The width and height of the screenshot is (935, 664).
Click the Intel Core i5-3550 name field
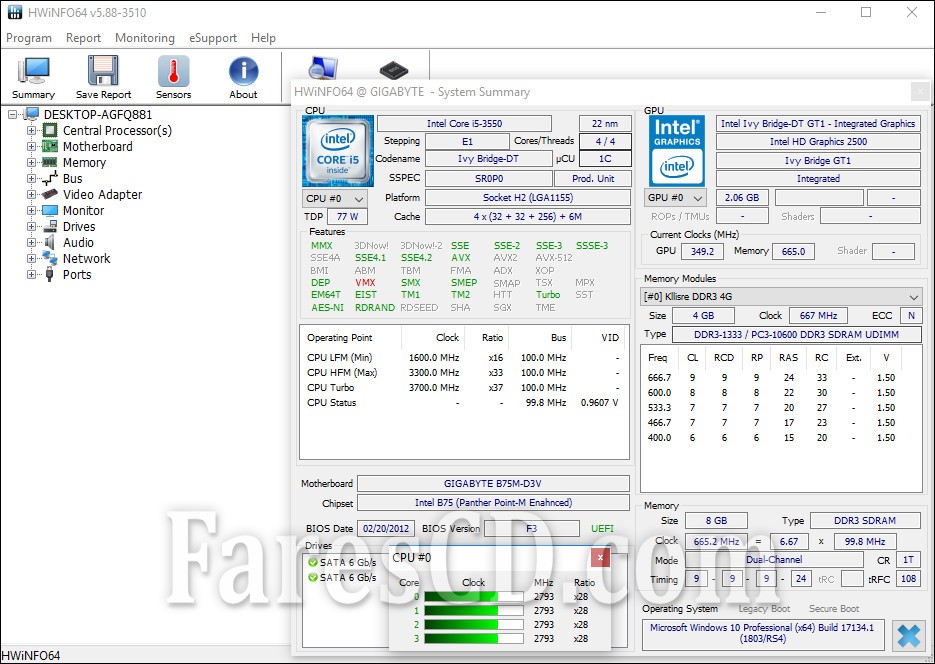[465, 123]
